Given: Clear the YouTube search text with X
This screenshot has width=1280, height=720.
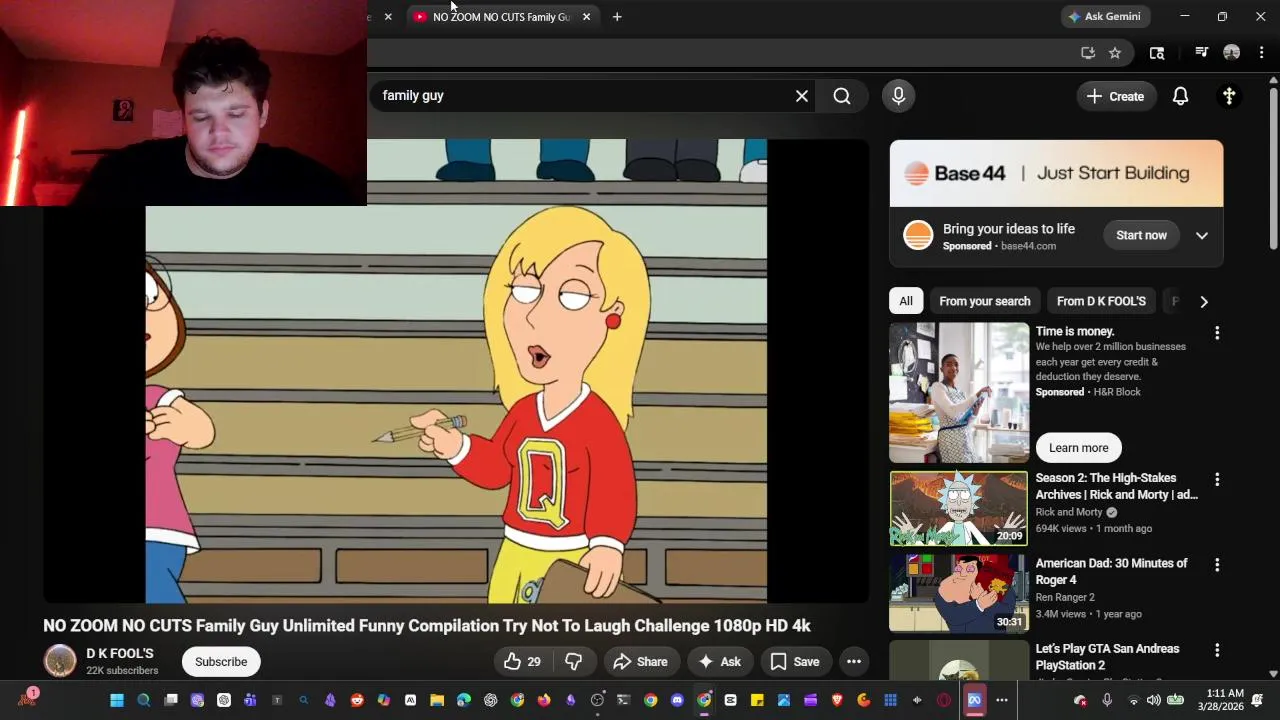Looking at the screenshot, I should coord(801,96).
